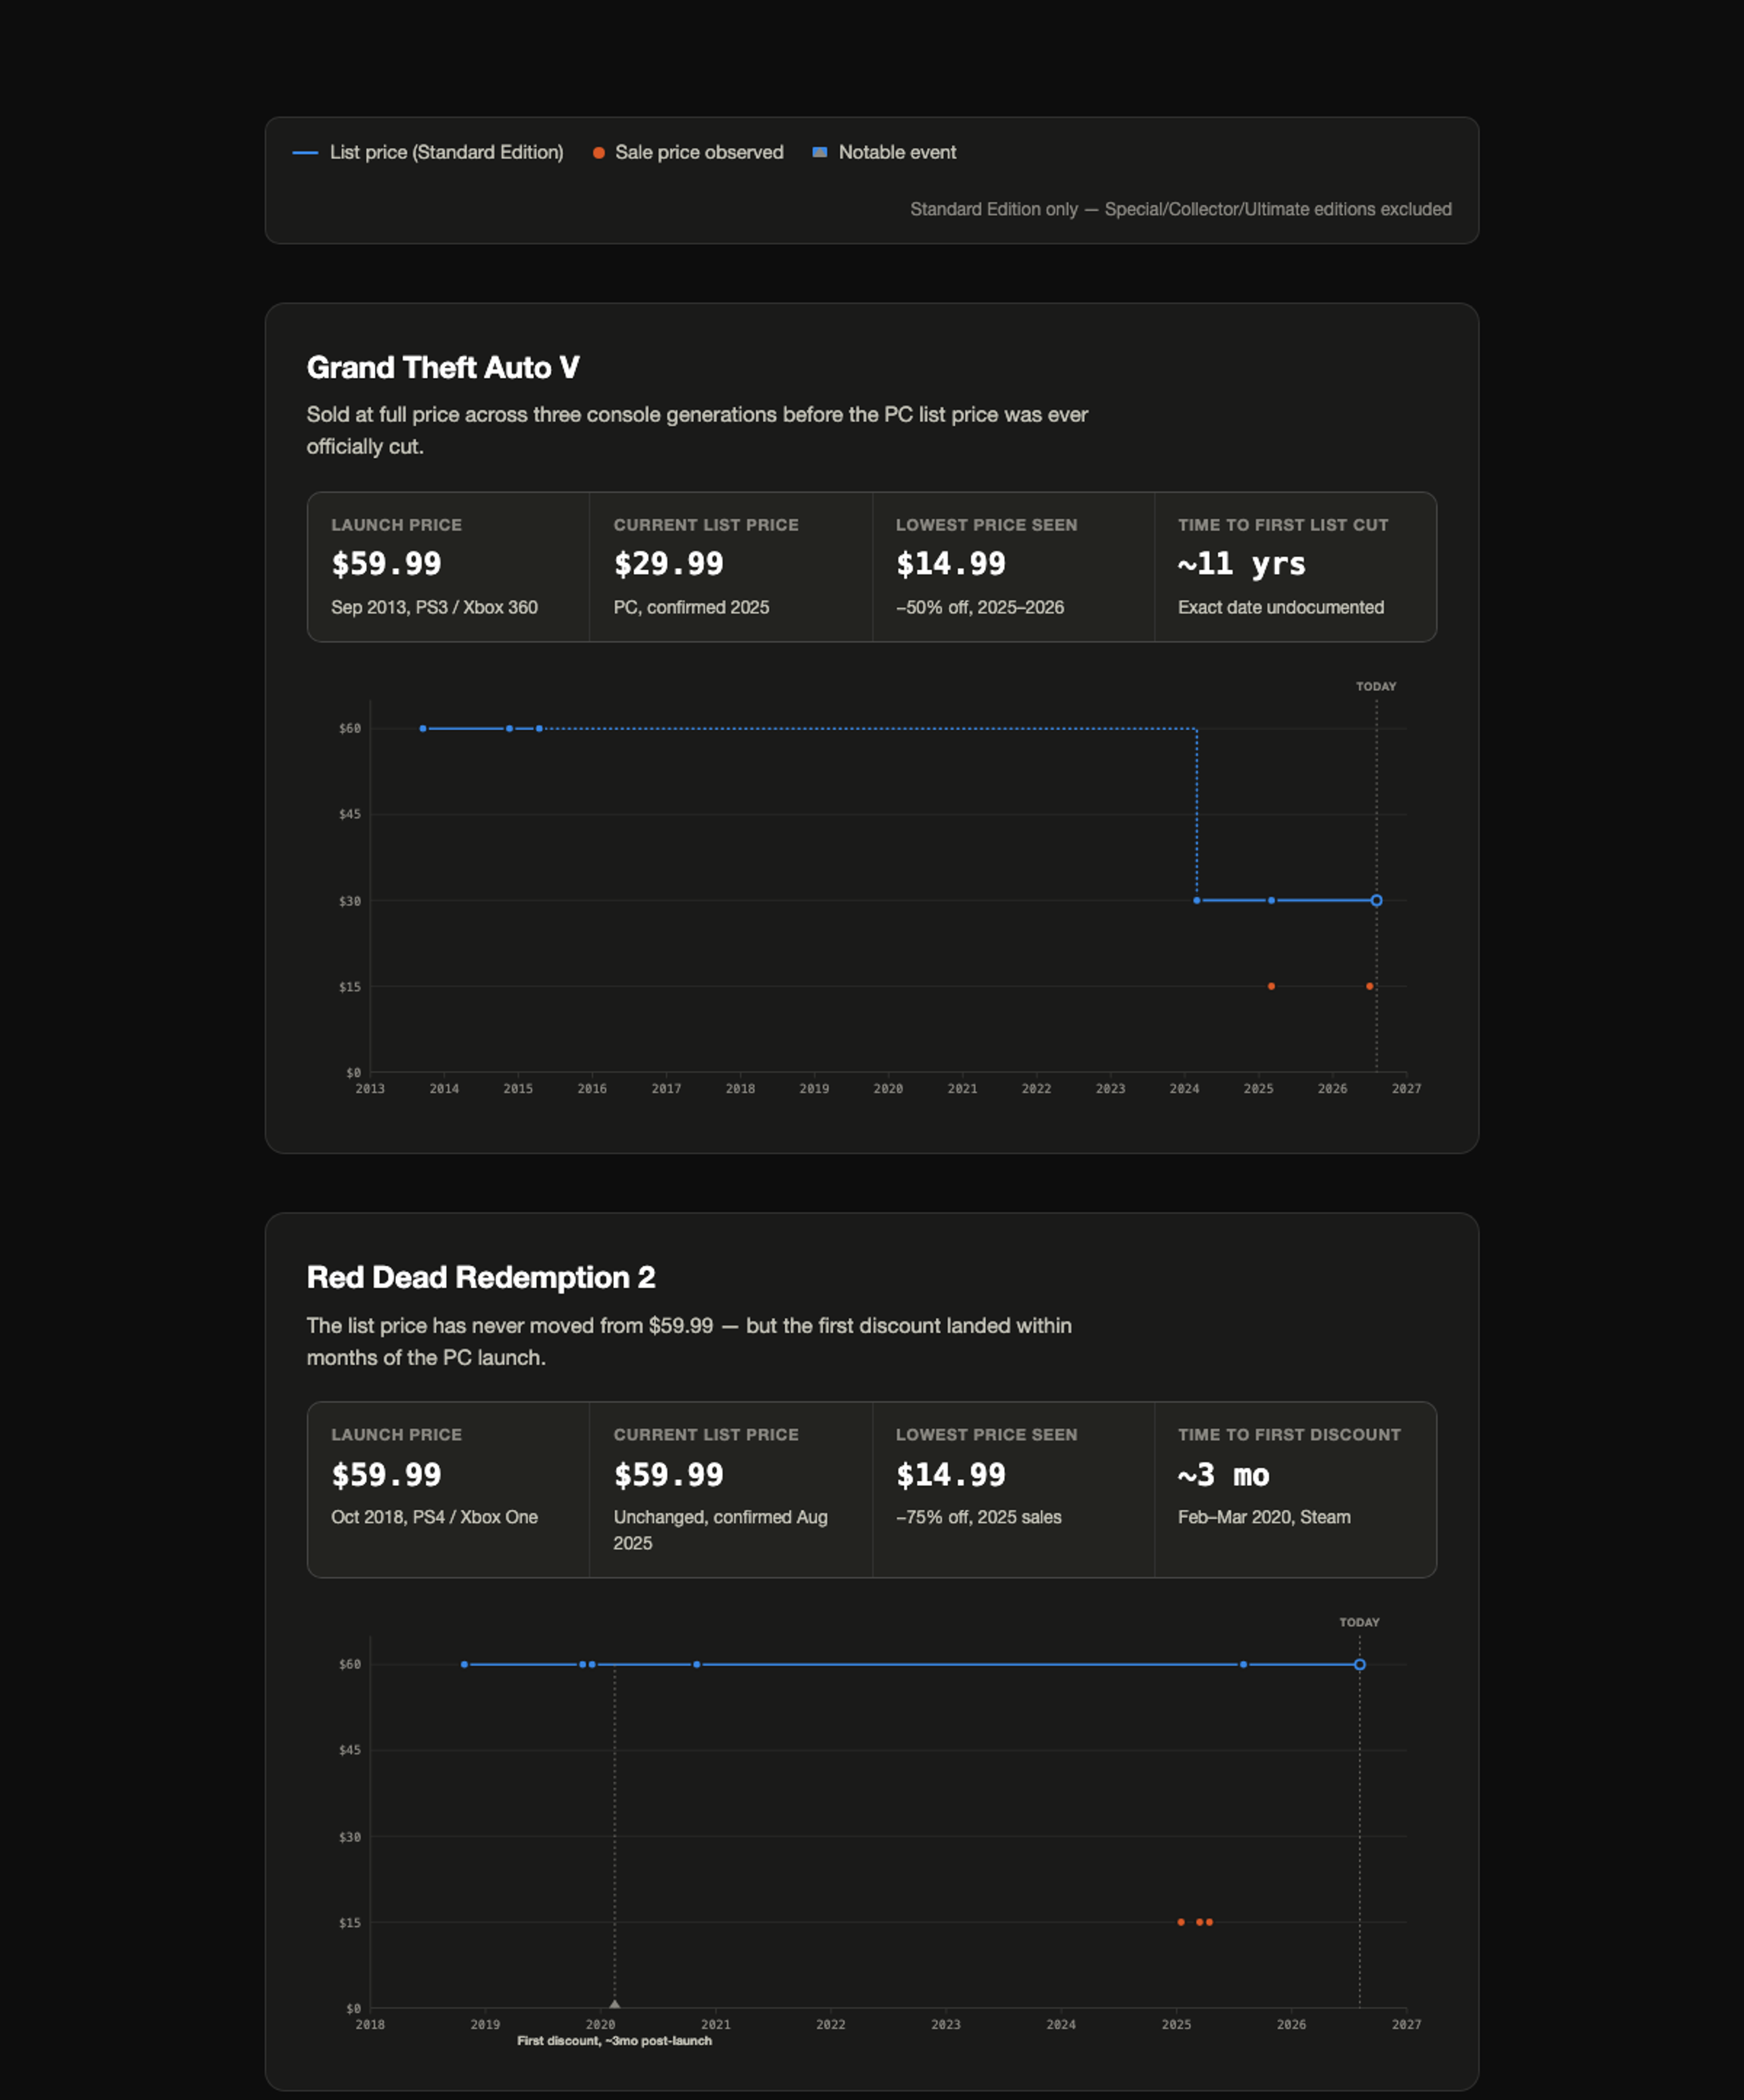Click RDR2's $14.99 lowest price value

(x=950, y=1475)
